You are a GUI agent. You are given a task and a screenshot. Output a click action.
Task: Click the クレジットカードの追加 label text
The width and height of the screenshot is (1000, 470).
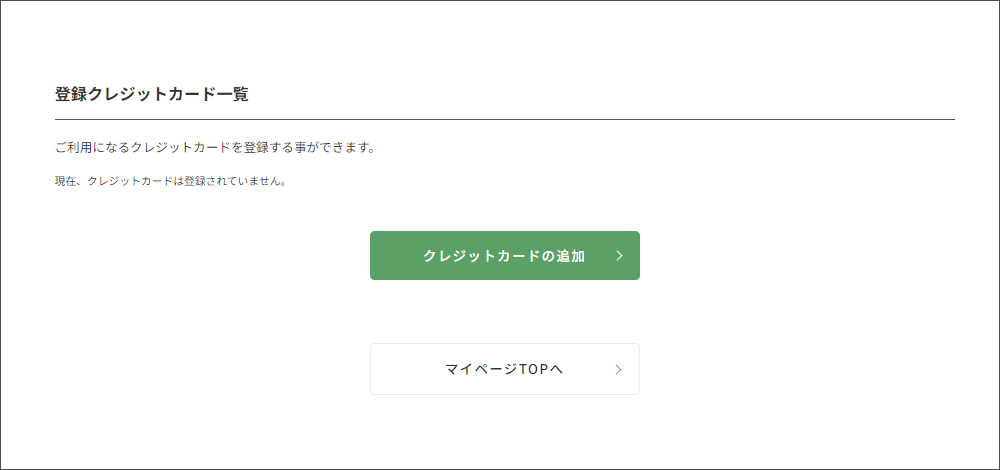(x=504, y=256)
